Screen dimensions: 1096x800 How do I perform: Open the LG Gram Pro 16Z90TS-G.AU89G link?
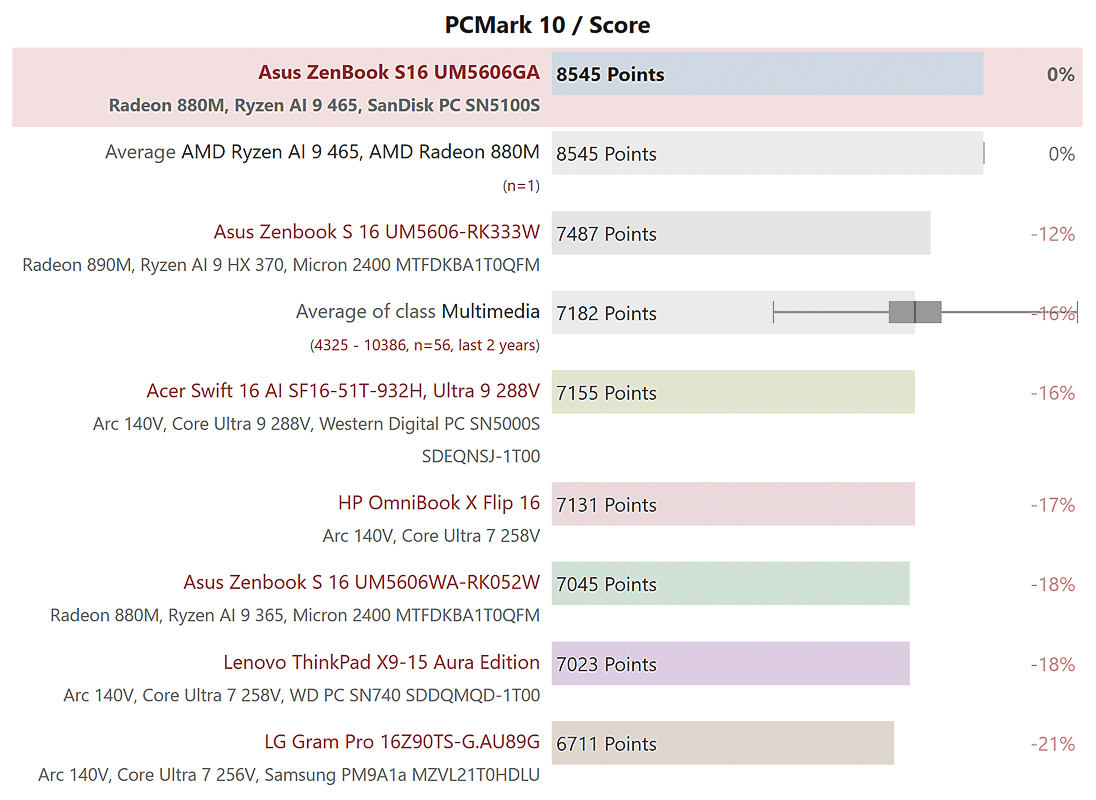(x=402, y=742)
